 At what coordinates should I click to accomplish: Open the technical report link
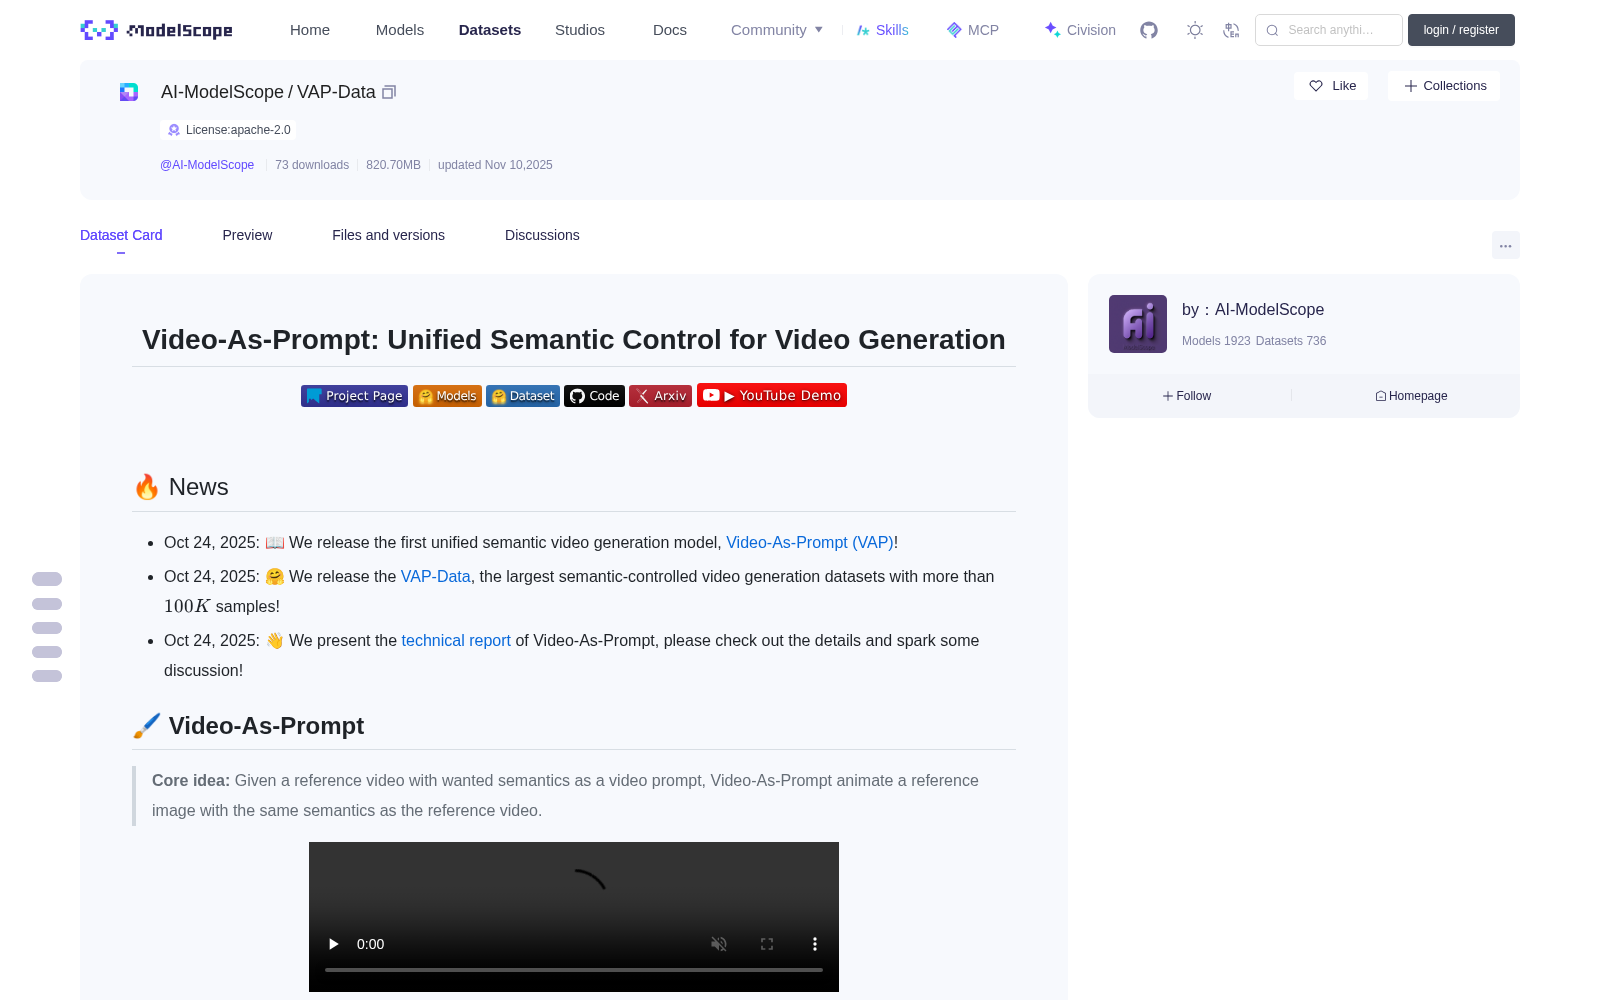pyautogui.click(x=456, y=640)
